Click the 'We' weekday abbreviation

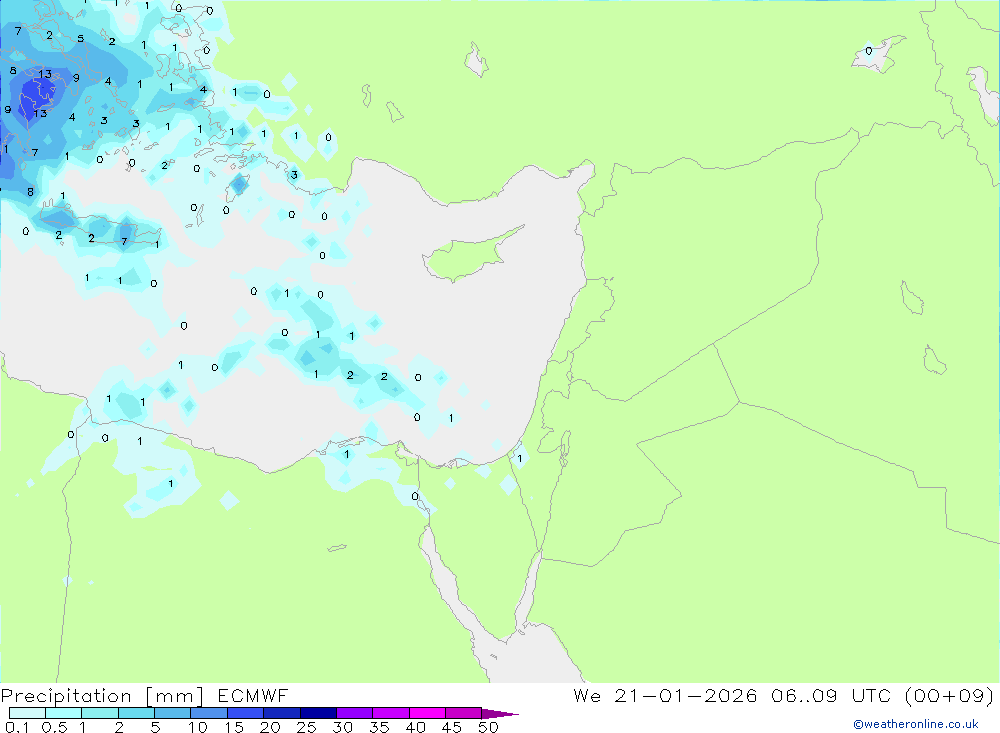tap(587, 695)
